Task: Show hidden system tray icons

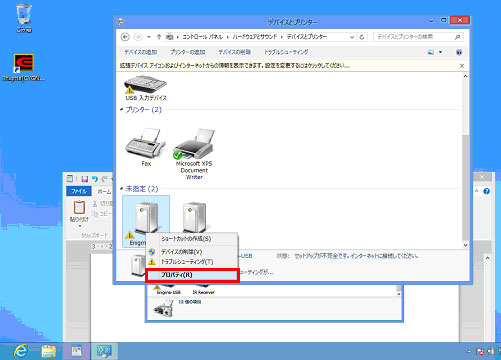Action: click(469, 352)
